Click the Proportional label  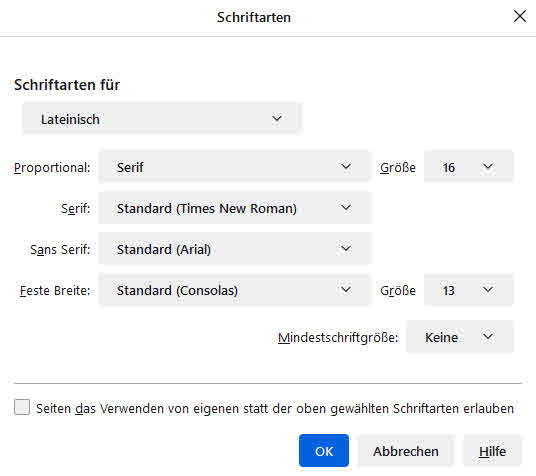point(52,168)
